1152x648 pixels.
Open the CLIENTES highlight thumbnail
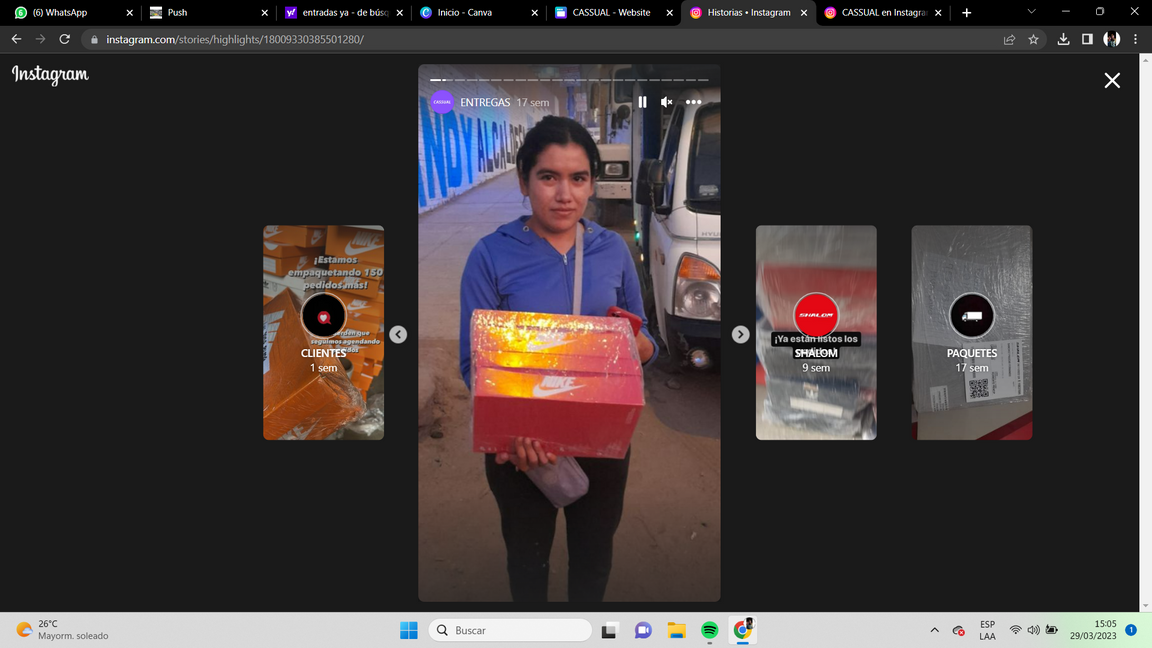tap(323, 332)
